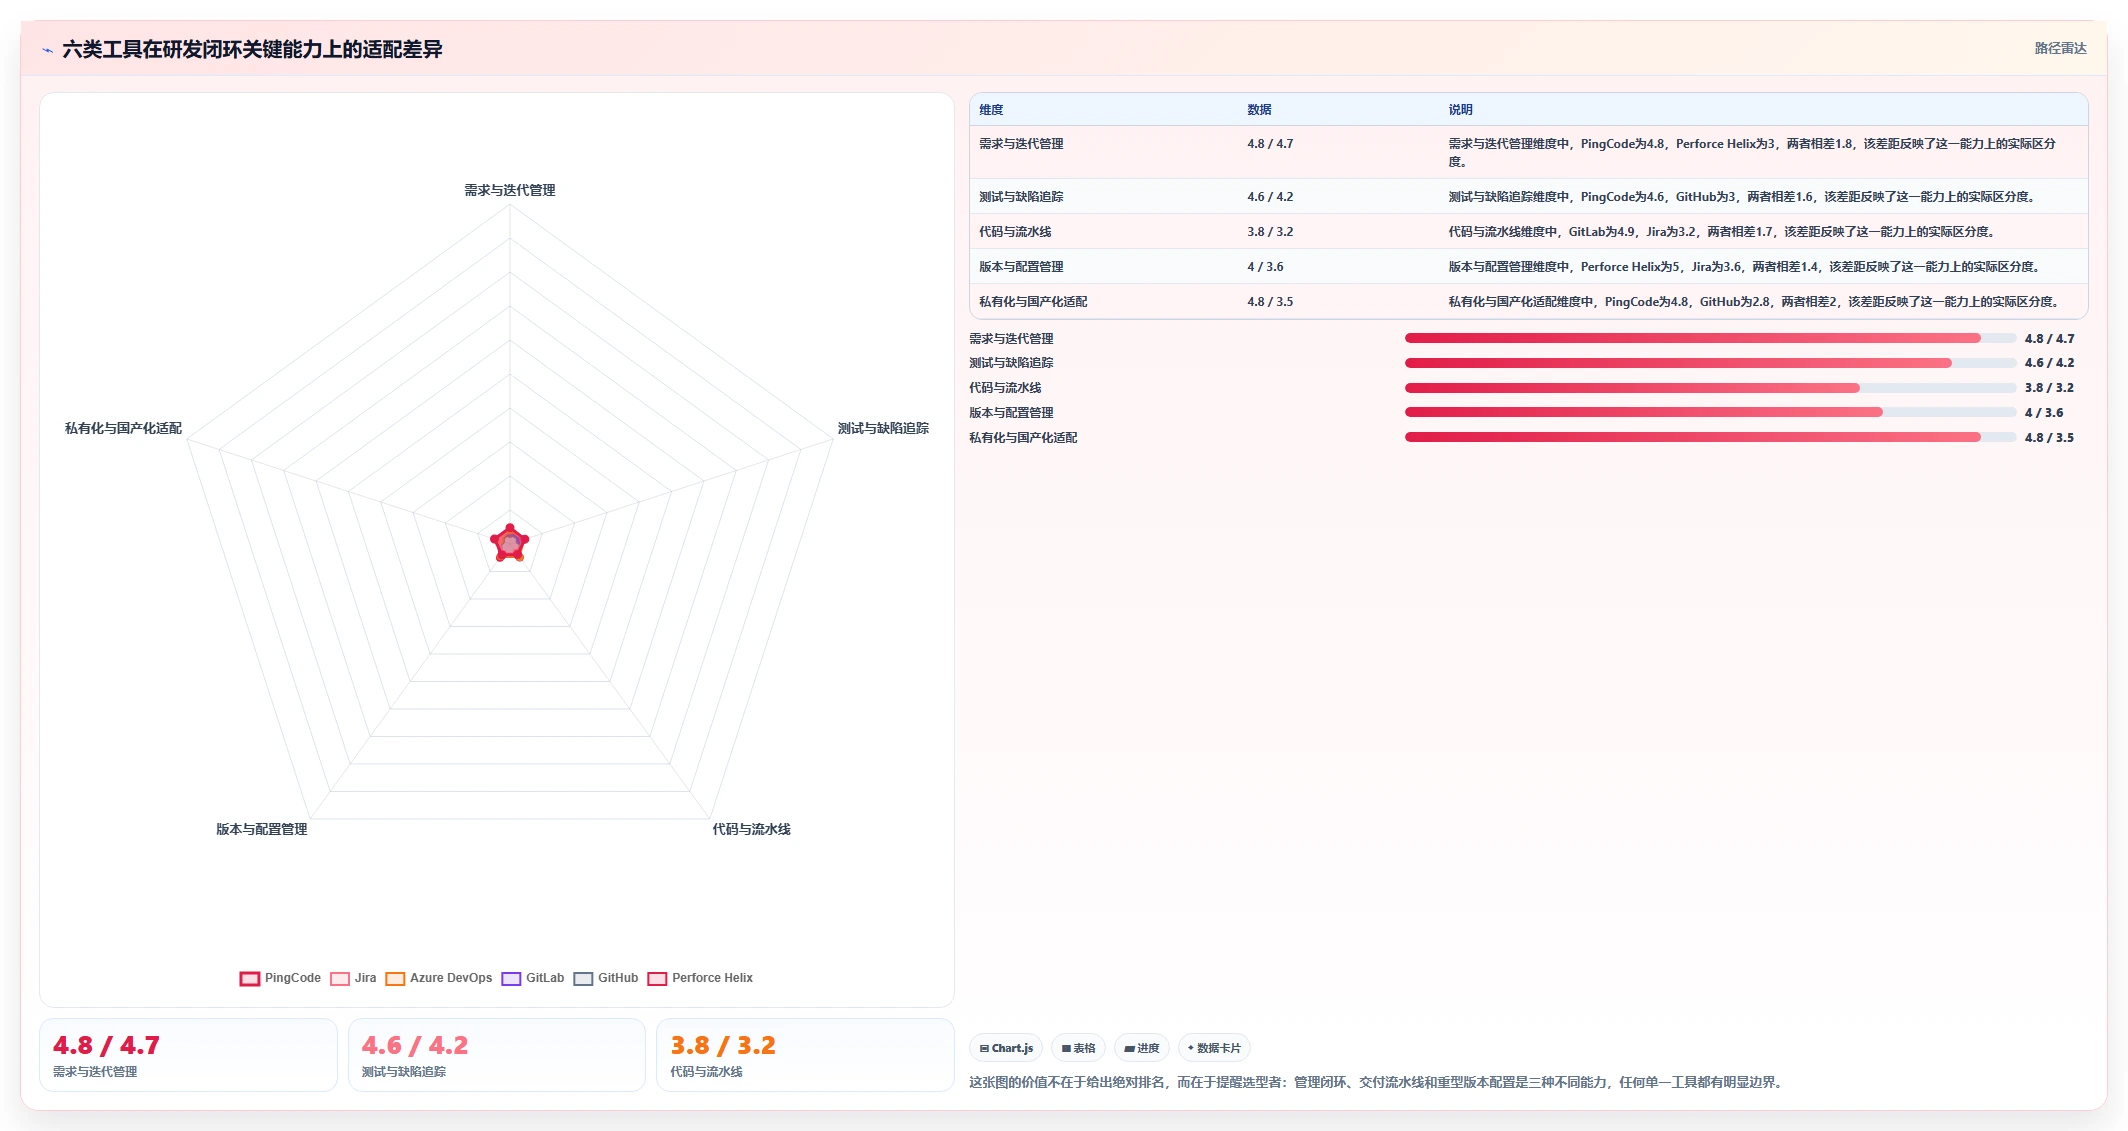Open the 4.8 / 4.7 data card
The width and height of the screenshot is (2128, 1131).
tap(188, 1055)
